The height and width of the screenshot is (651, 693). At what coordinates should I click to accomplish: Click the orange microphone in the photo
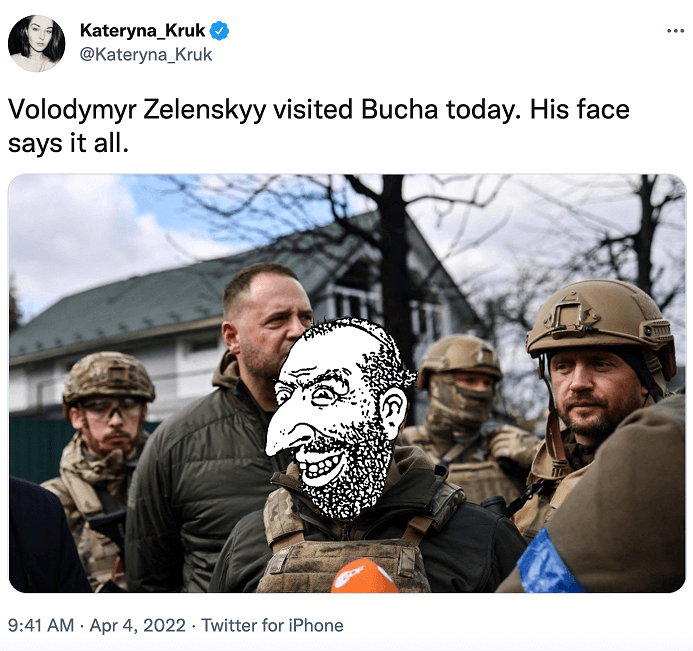363,576
